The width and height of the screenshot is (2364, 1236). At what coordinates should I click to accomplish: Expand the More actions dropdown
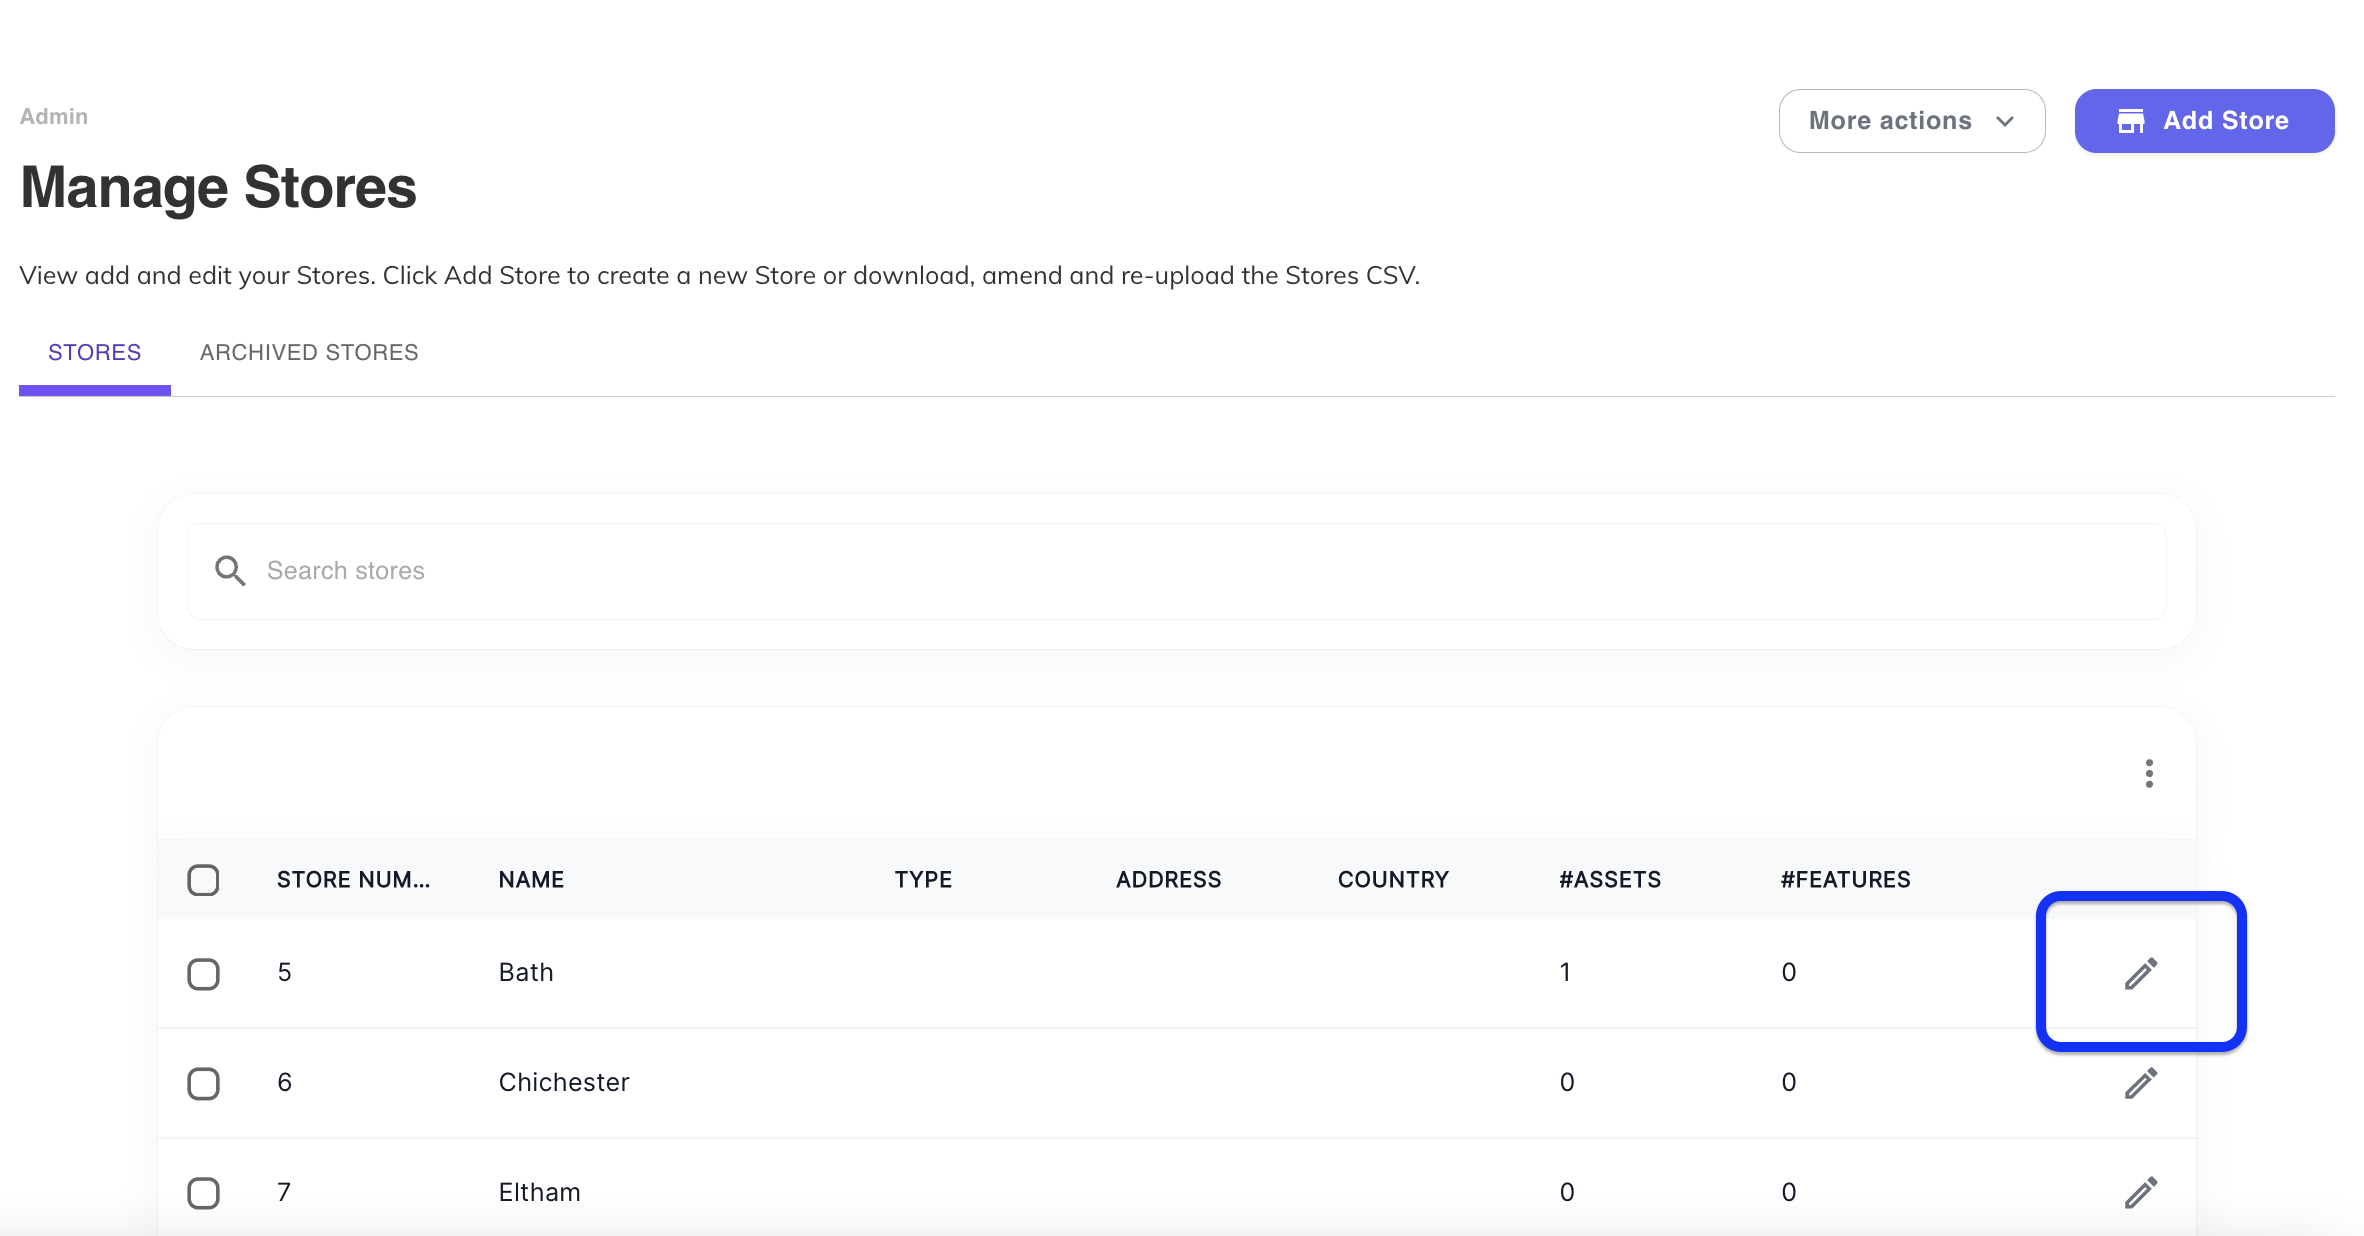(x=1890, y=121)
